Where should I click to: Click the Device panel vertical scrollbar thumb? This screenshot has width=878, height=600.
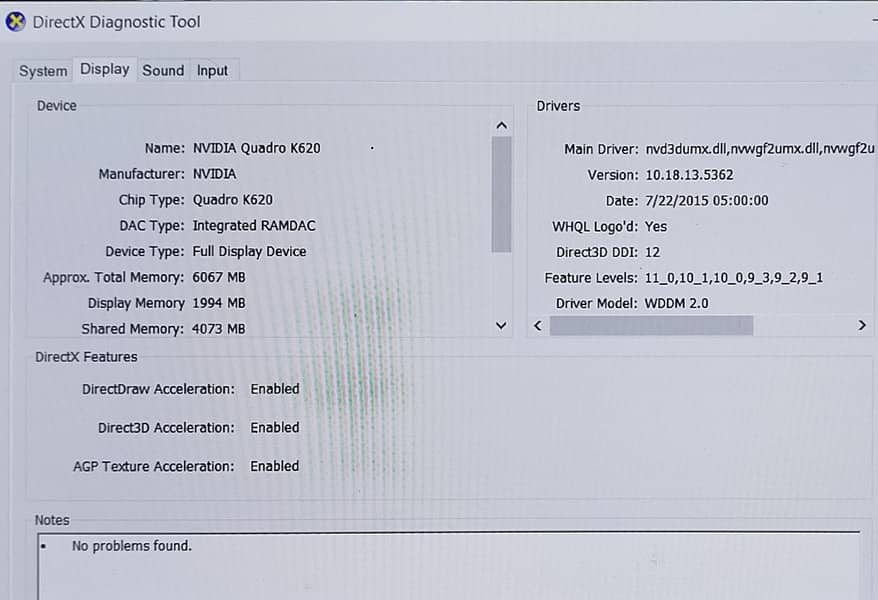point(501,195)
